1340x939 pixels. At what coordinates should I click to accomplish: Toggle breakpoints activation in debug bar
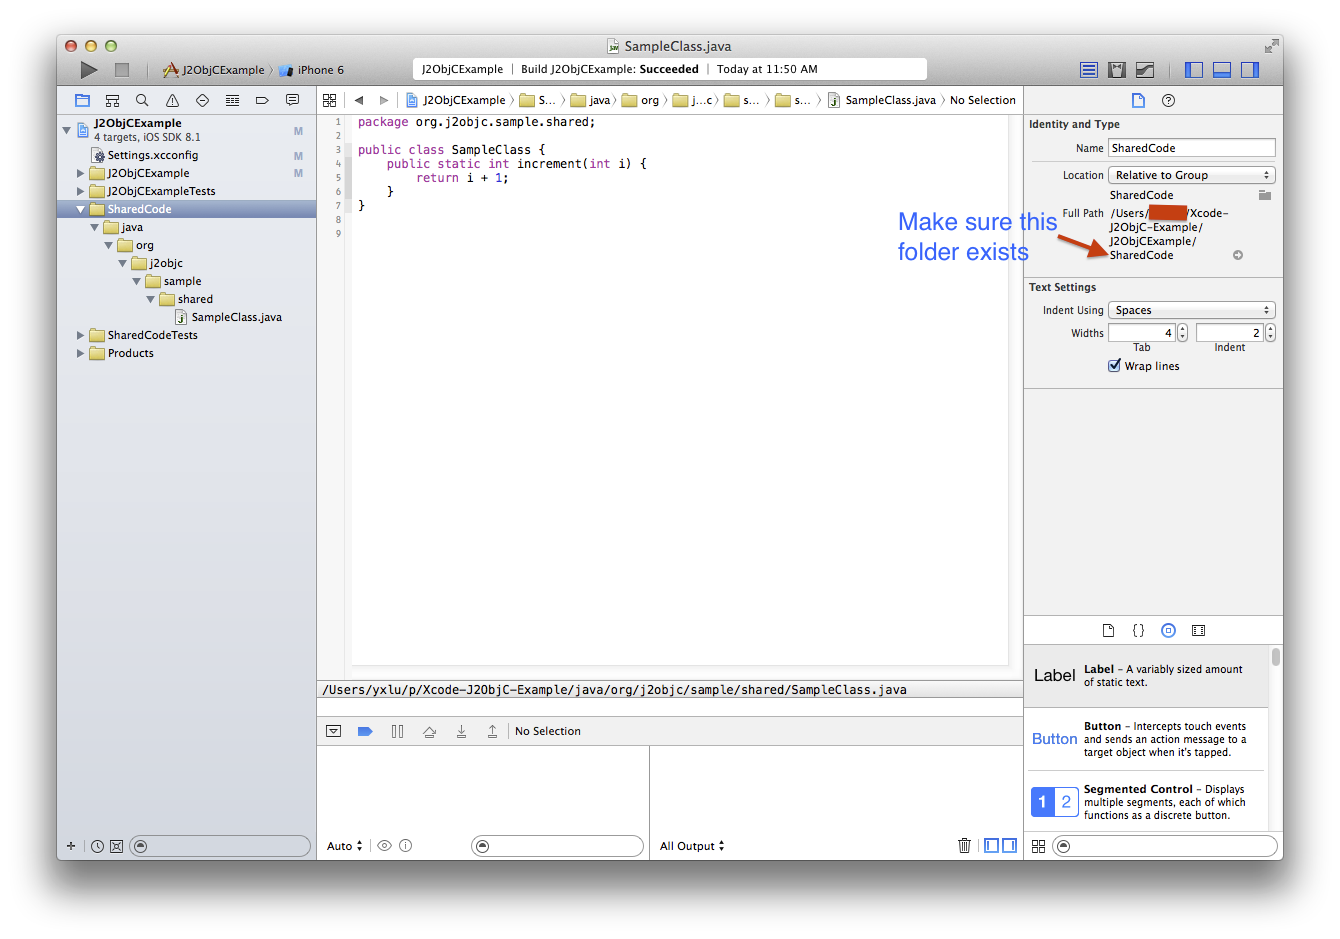[365, 731]
